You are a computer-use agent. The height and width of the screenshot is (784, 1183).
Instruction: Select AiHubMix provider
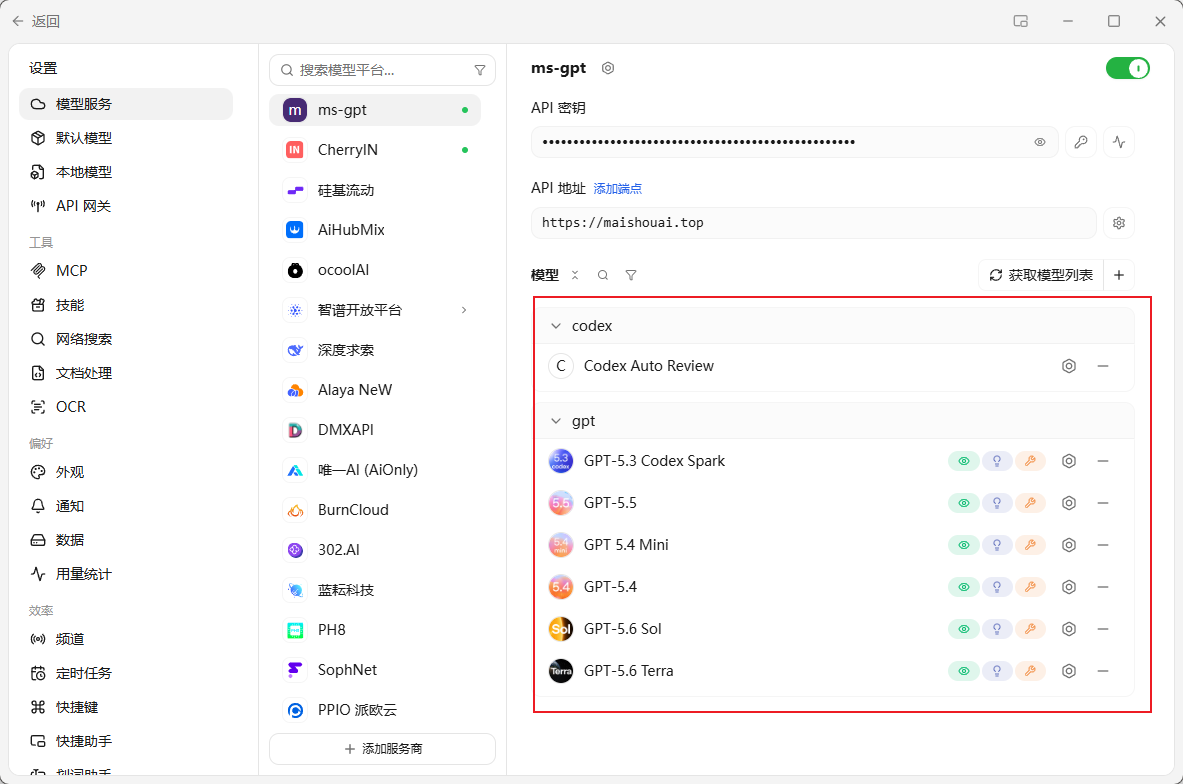pyautogui.click(x=375, y=230)
